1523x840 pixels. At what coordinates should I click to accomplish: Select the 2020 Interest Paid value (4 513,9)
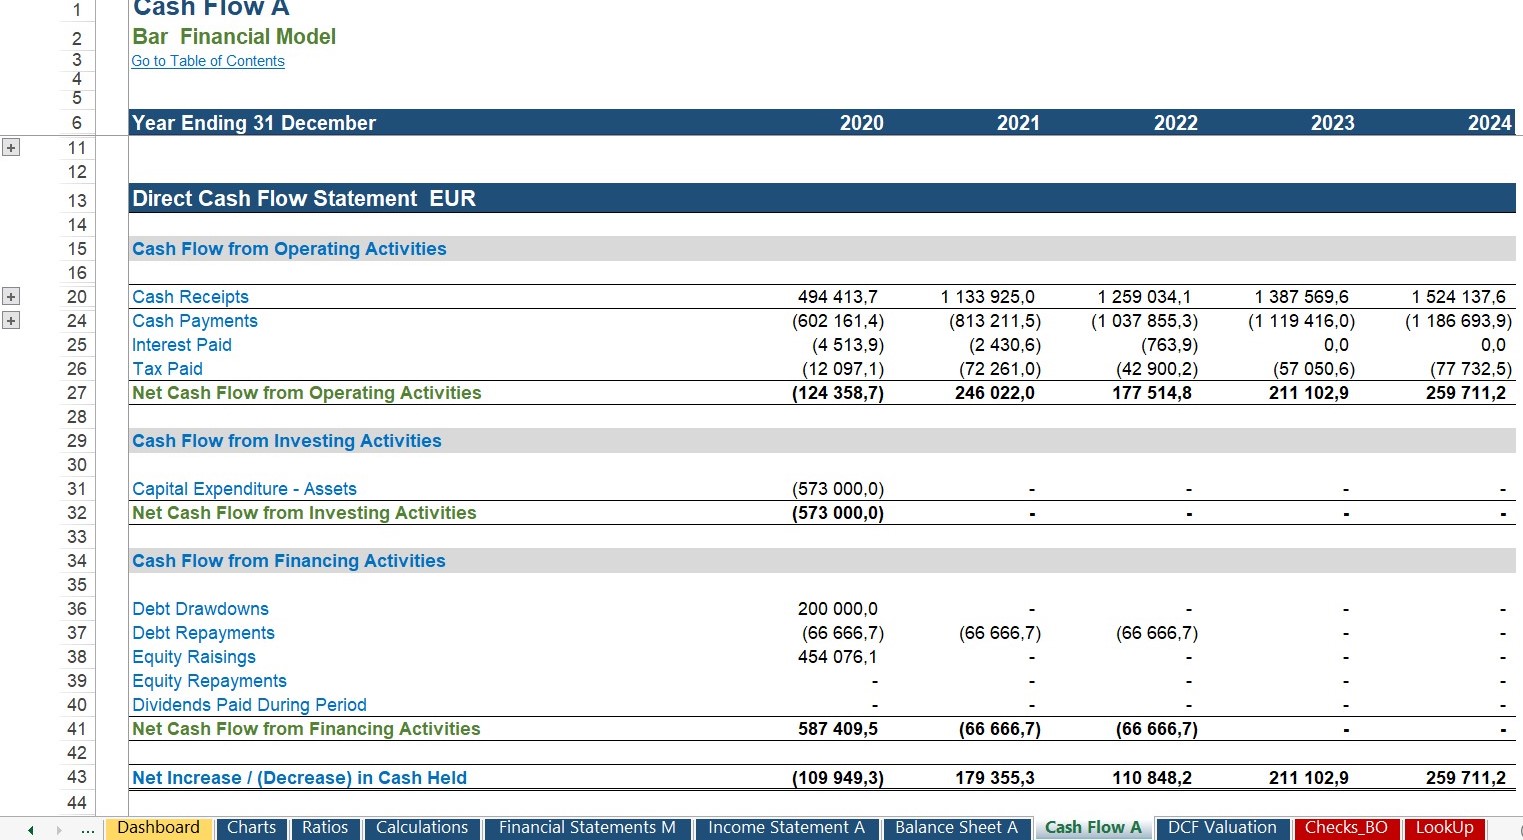tap(848, 345)
